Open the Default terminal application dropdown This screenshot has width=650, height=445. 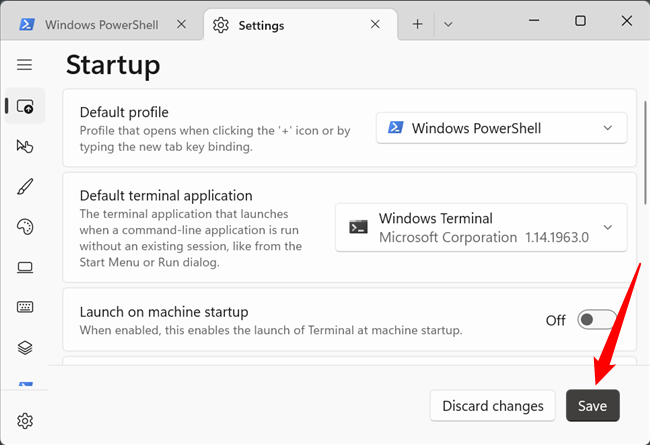[x=481, y=228]
